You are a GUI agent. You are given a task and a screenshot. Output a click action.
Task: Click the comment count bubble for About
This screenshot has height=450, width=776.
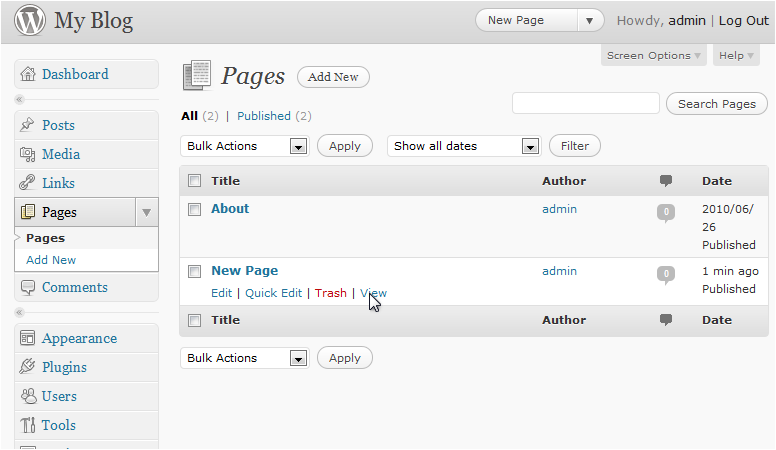tap(666, 212)
